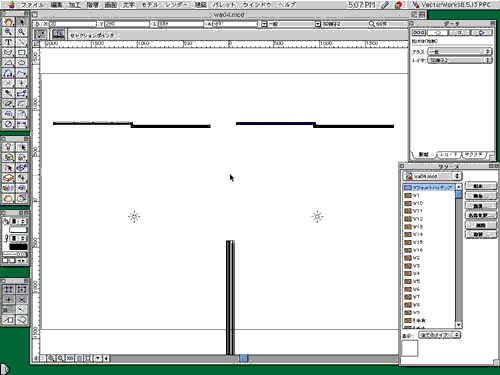The width and height of the screenshot is (500, 375).
Task: Select the 2D selection arrow tool
Action: [x=22, y=22]
